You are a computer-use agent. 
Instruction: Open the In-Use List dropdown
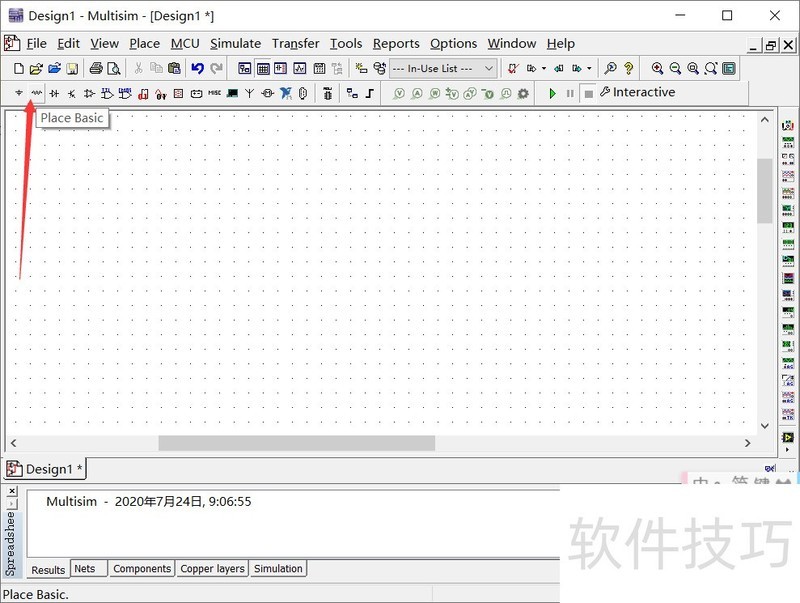pyautogui.click(x=487, y=68)
